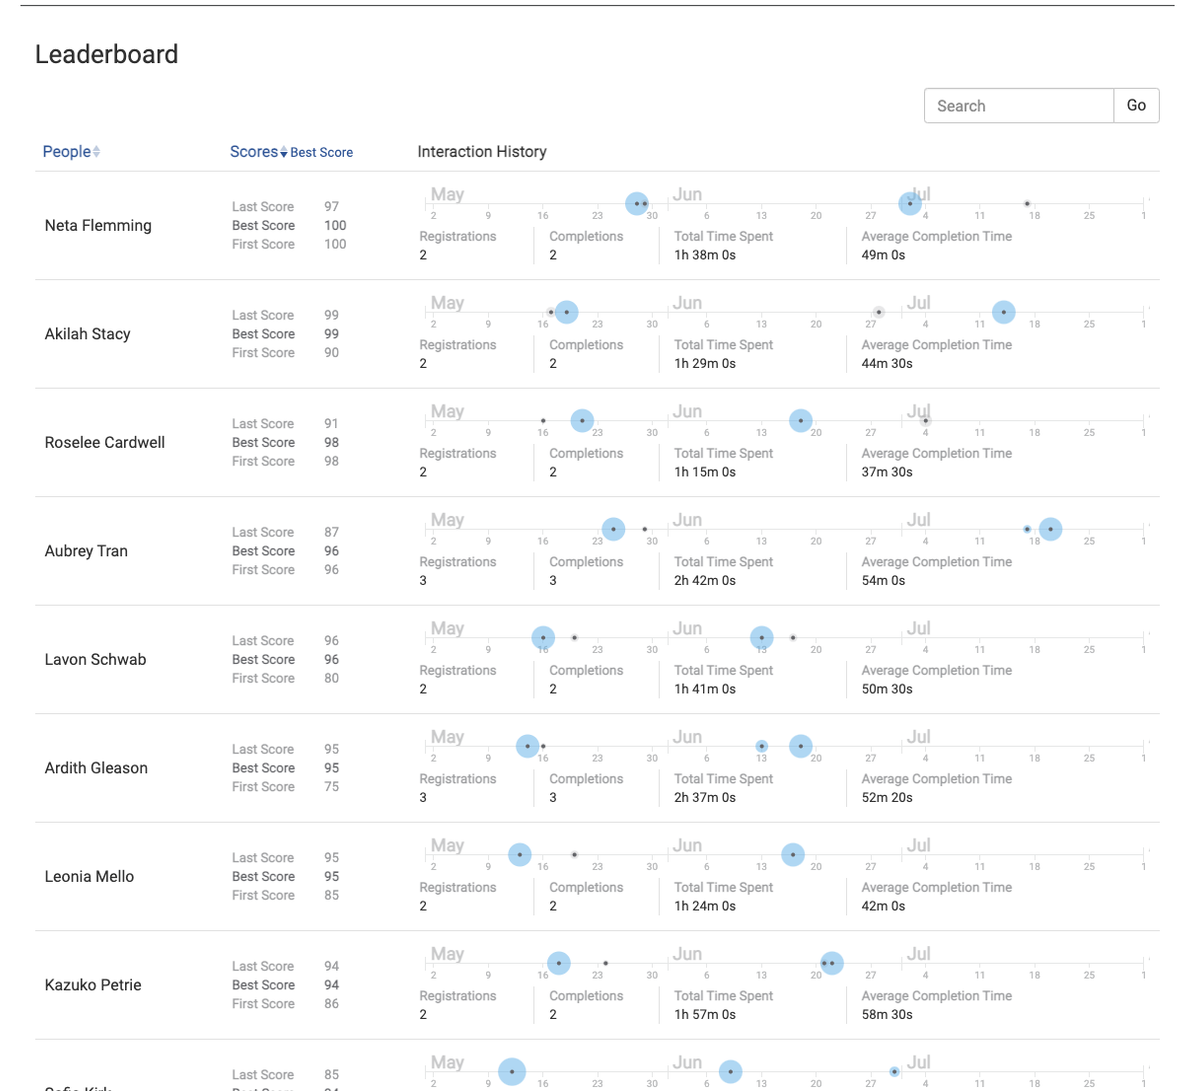
Task: Click Akilah Stacy's July 11 interaction bubble
Action: tap(1003, 311)
